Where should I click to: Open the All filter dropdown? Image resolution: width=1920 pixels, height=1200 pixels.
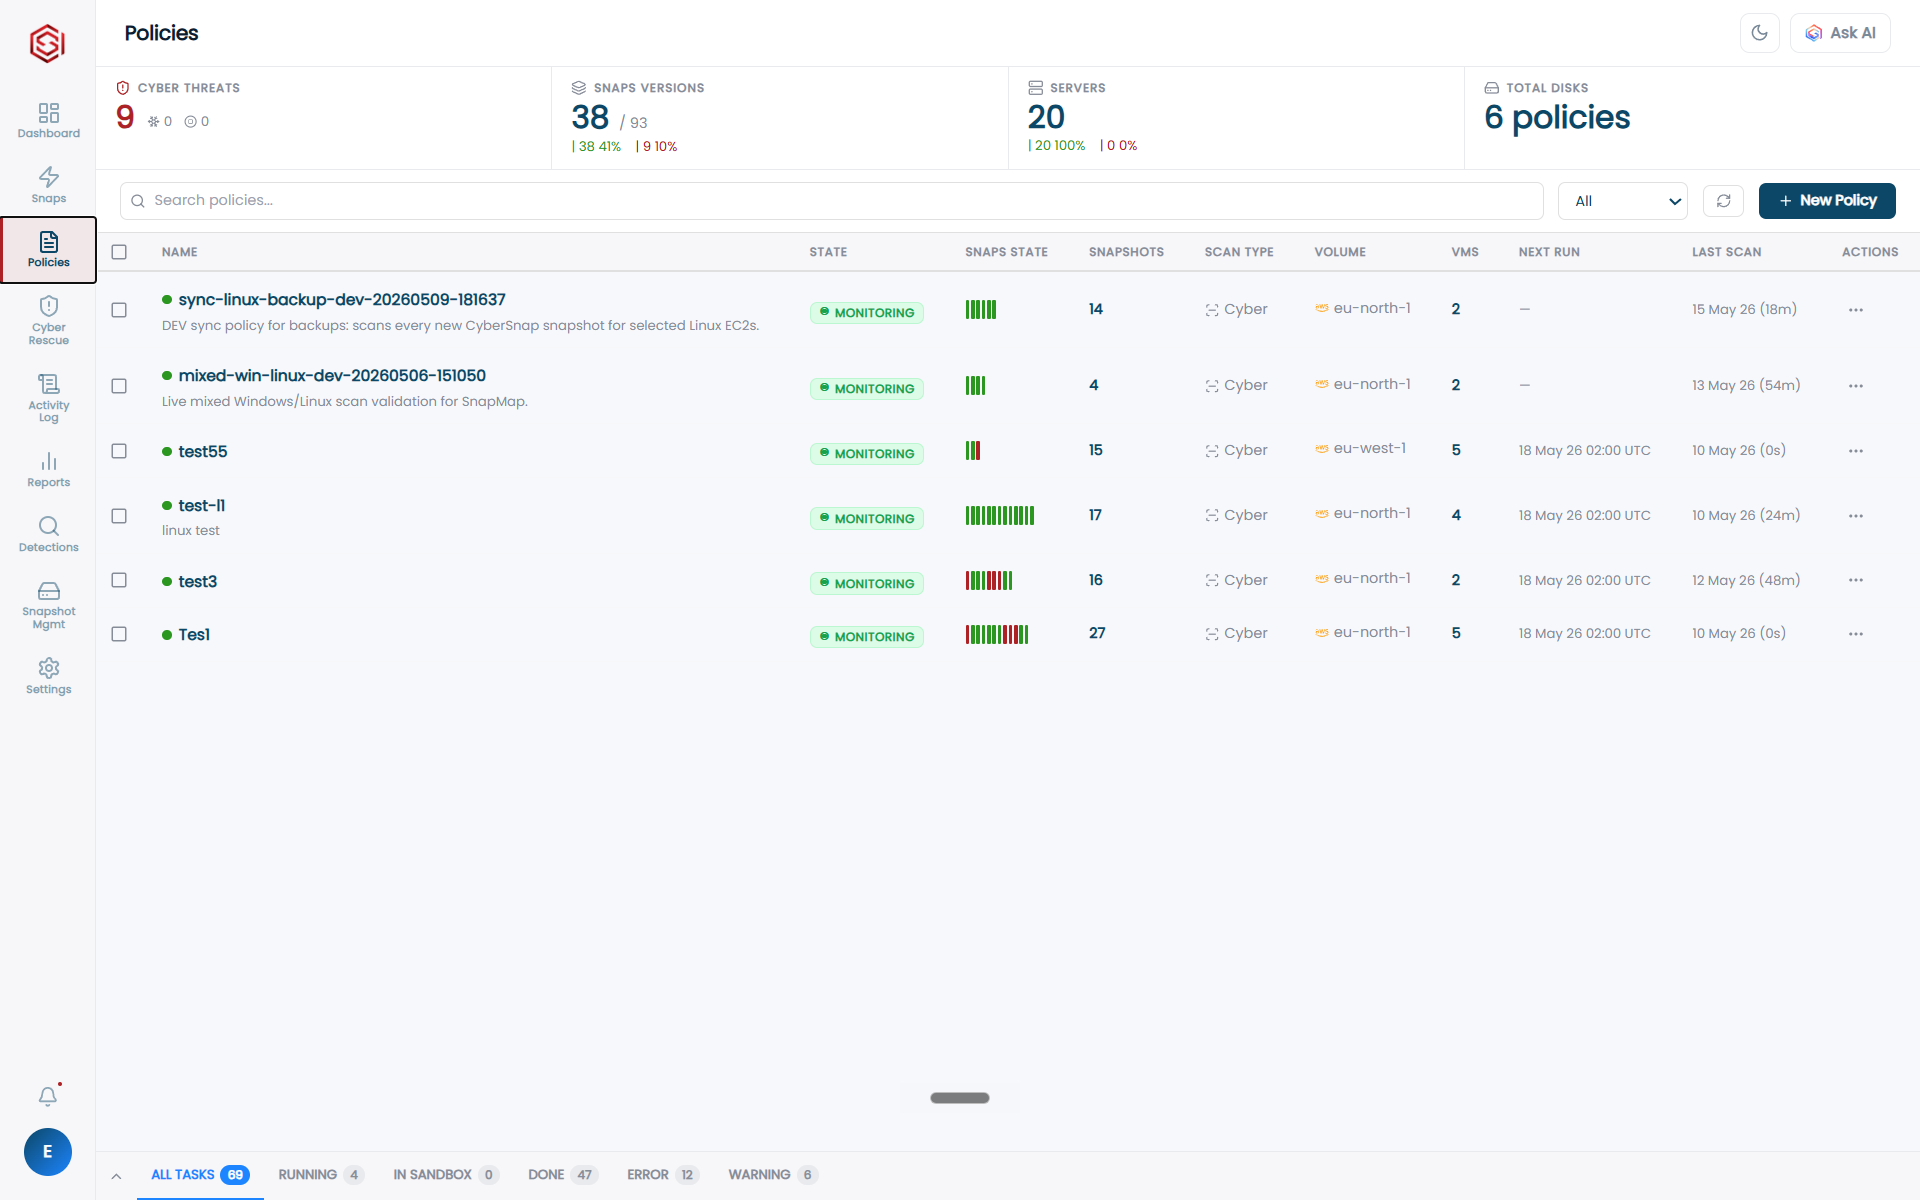1622,201
